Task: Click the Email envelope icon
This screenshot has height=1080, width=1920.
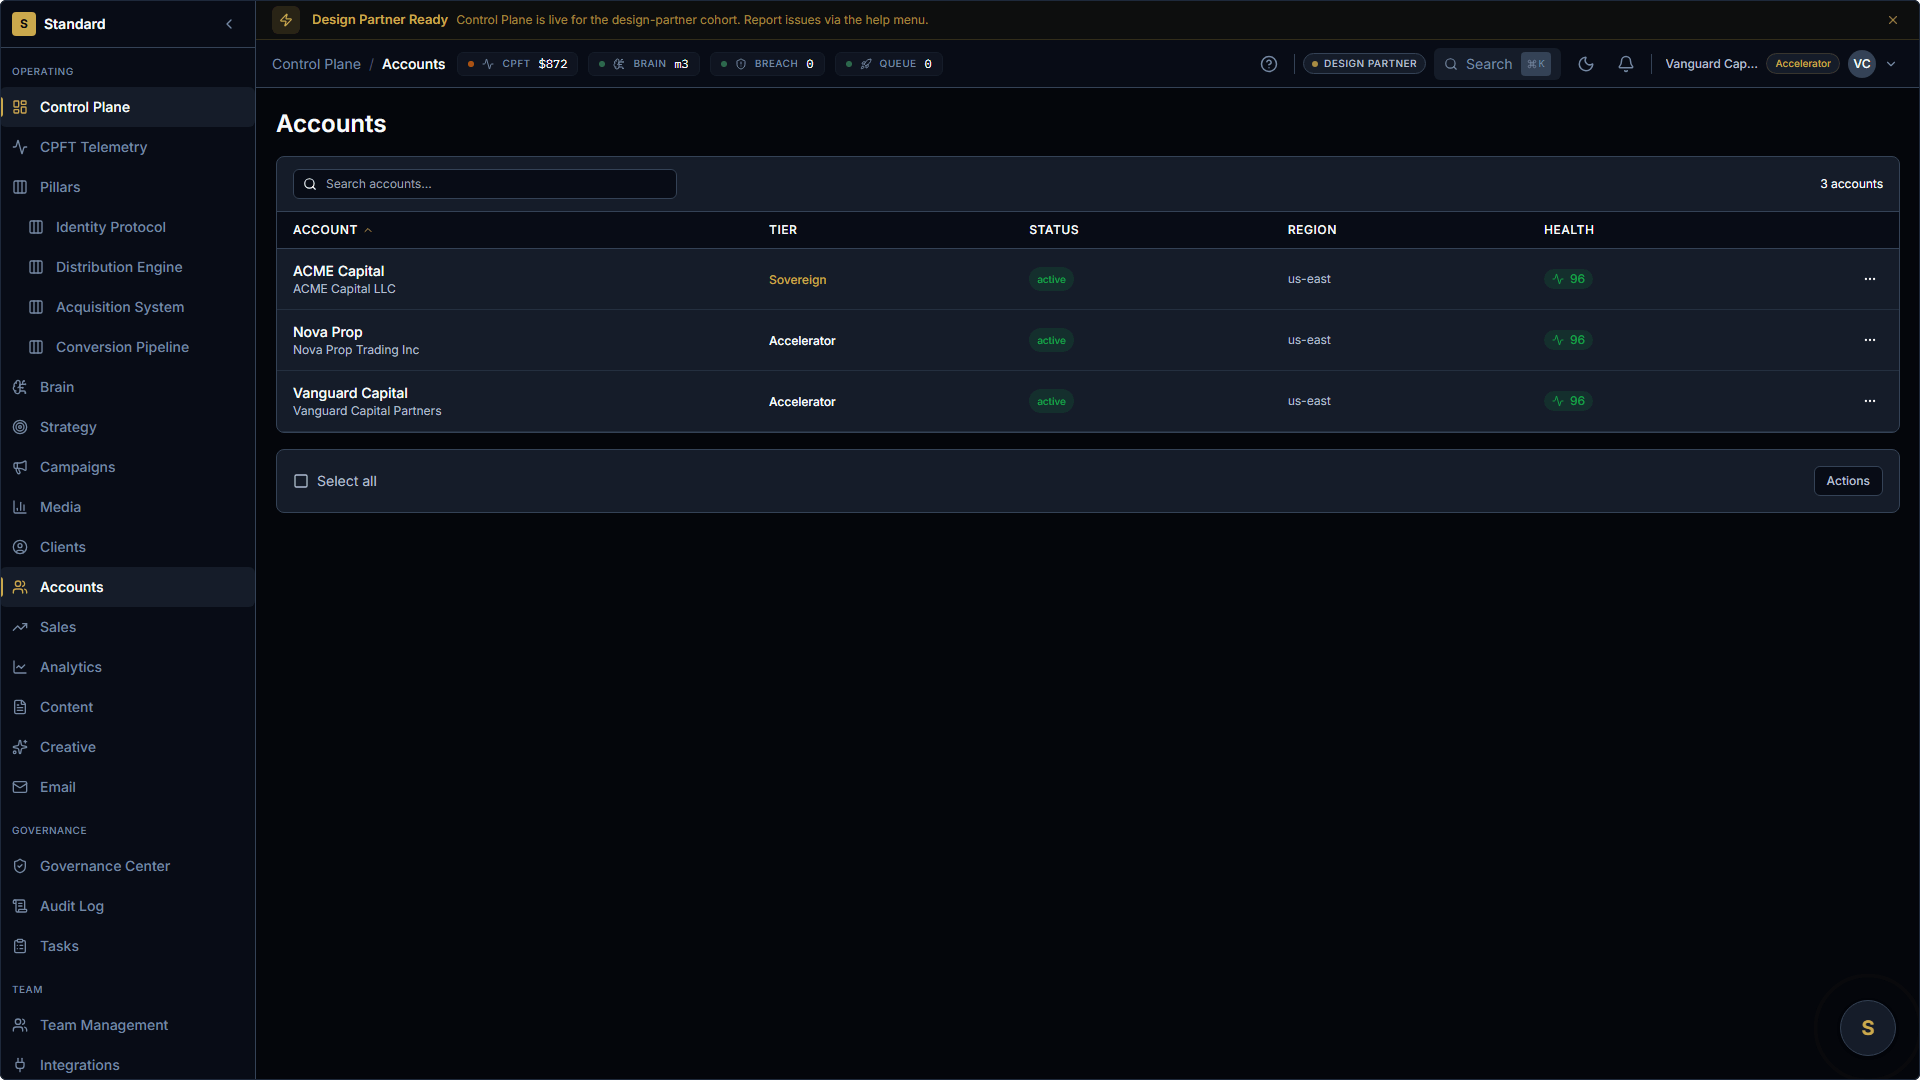Action: [x=20, y=787]
